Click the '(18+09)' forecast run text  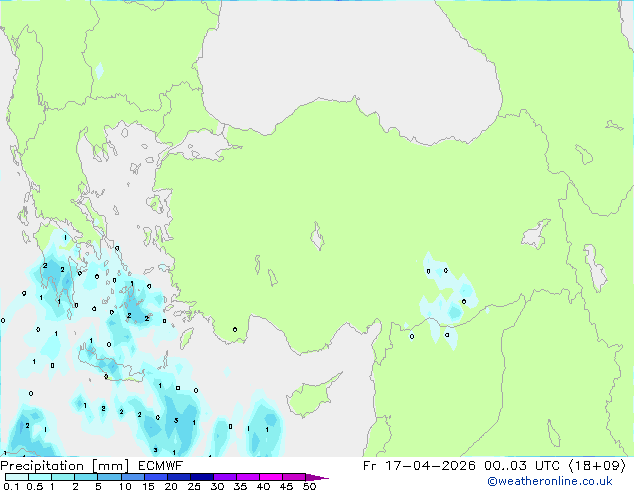coord(597,466)
